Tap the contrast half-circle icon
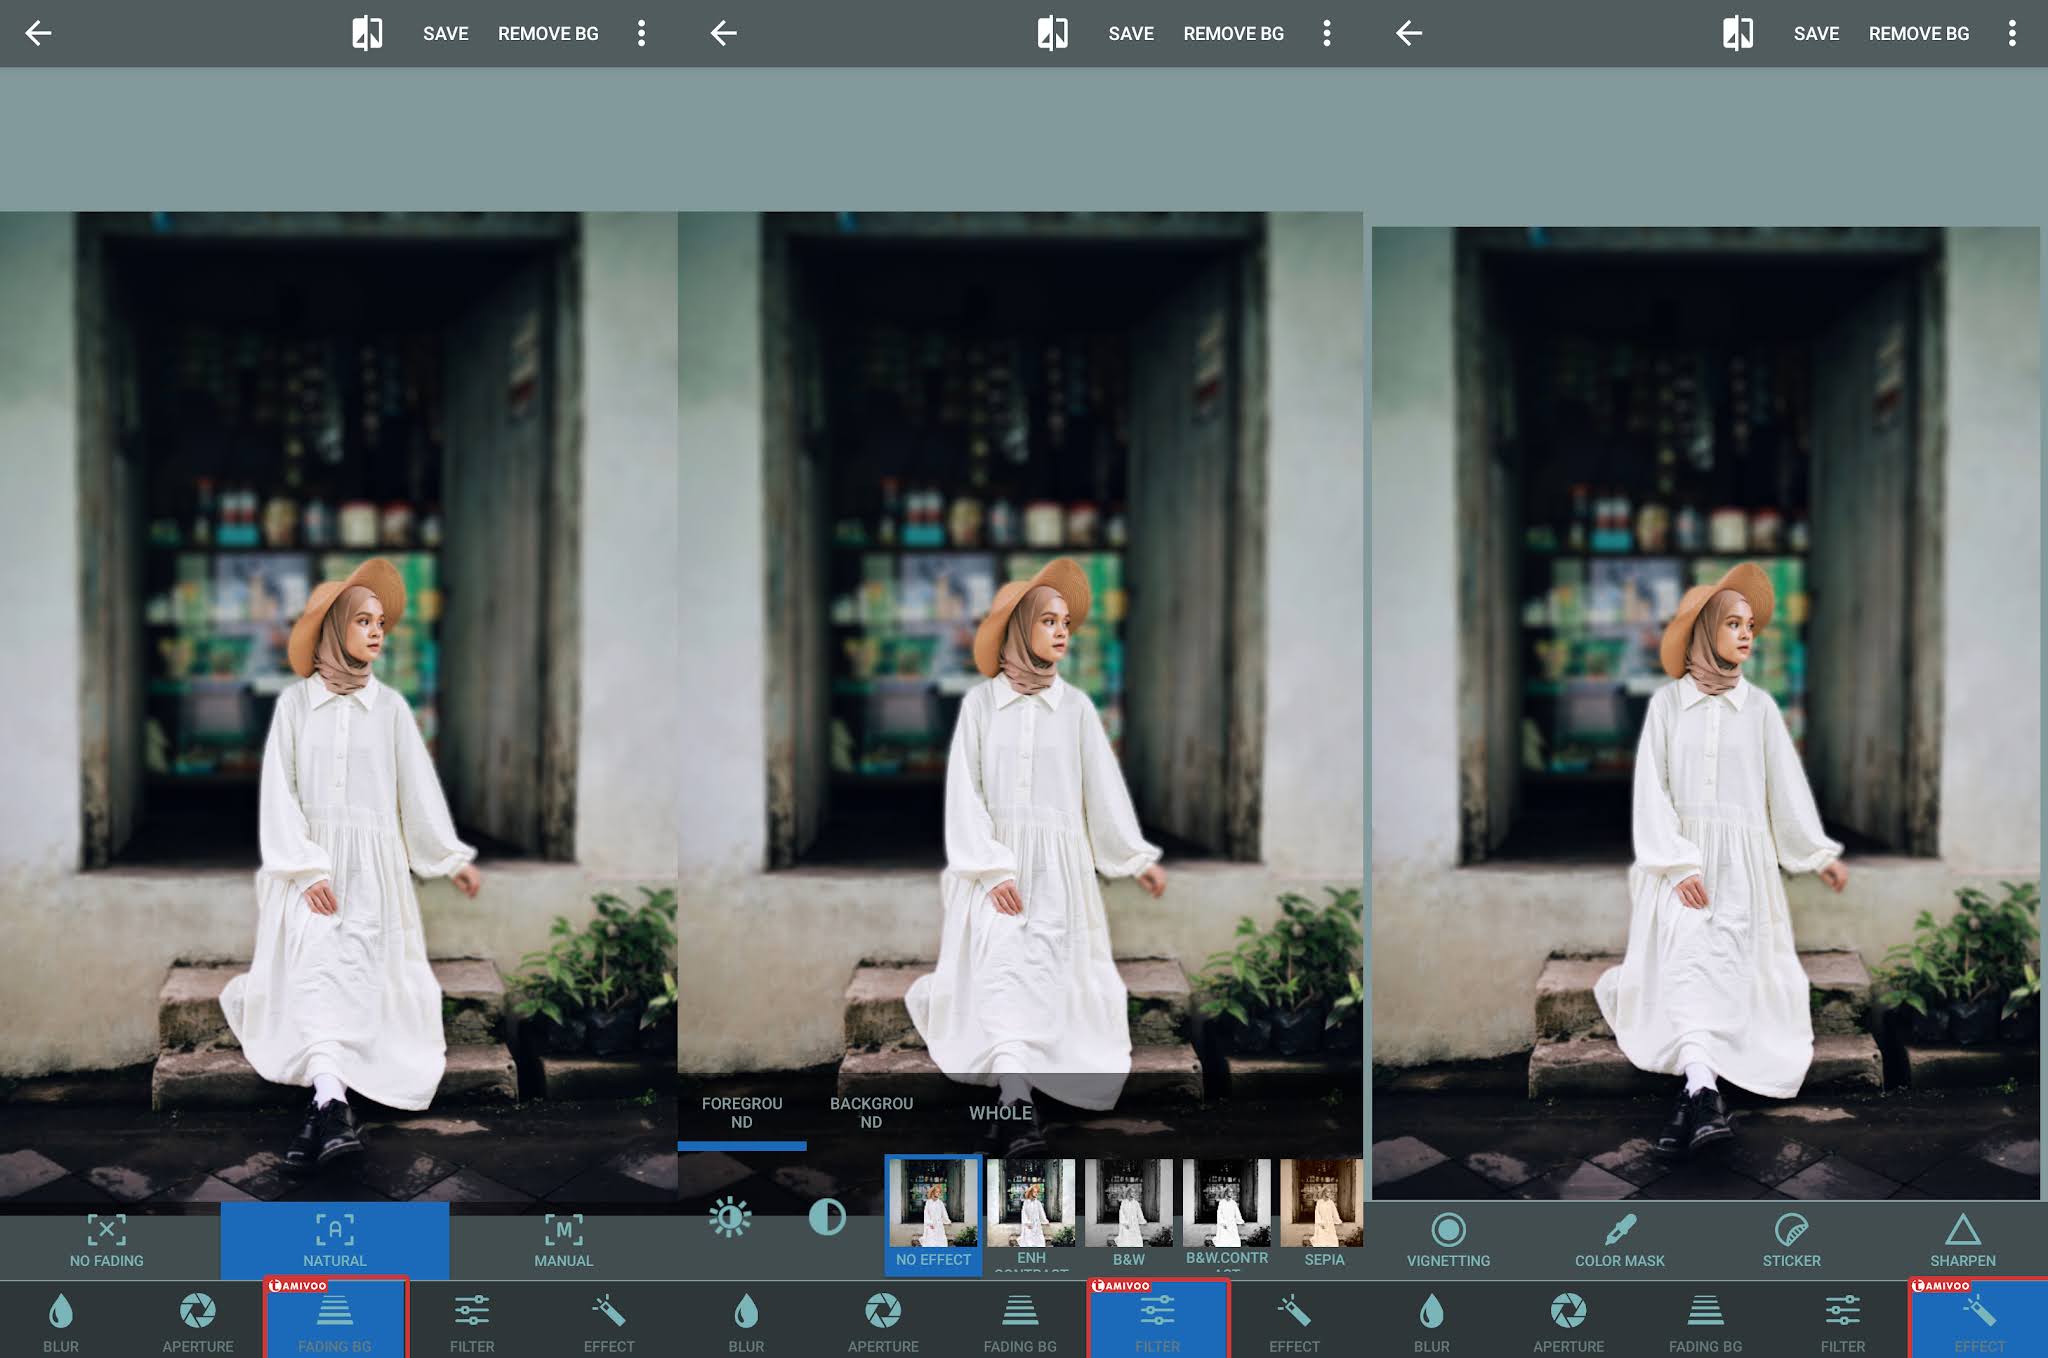Viewport: 2048px width, 1358px height. pyautogui.click(x=827, y=1217)
